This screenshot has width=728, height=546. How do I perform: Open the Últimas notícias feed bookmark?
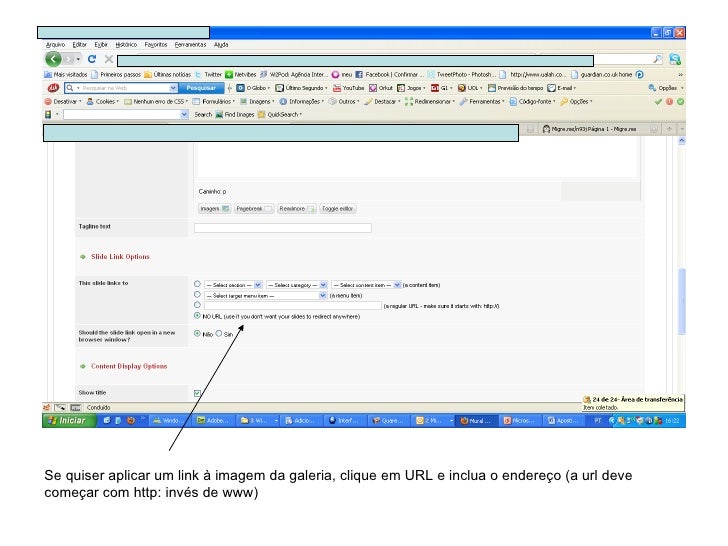(x=168, y=74)
